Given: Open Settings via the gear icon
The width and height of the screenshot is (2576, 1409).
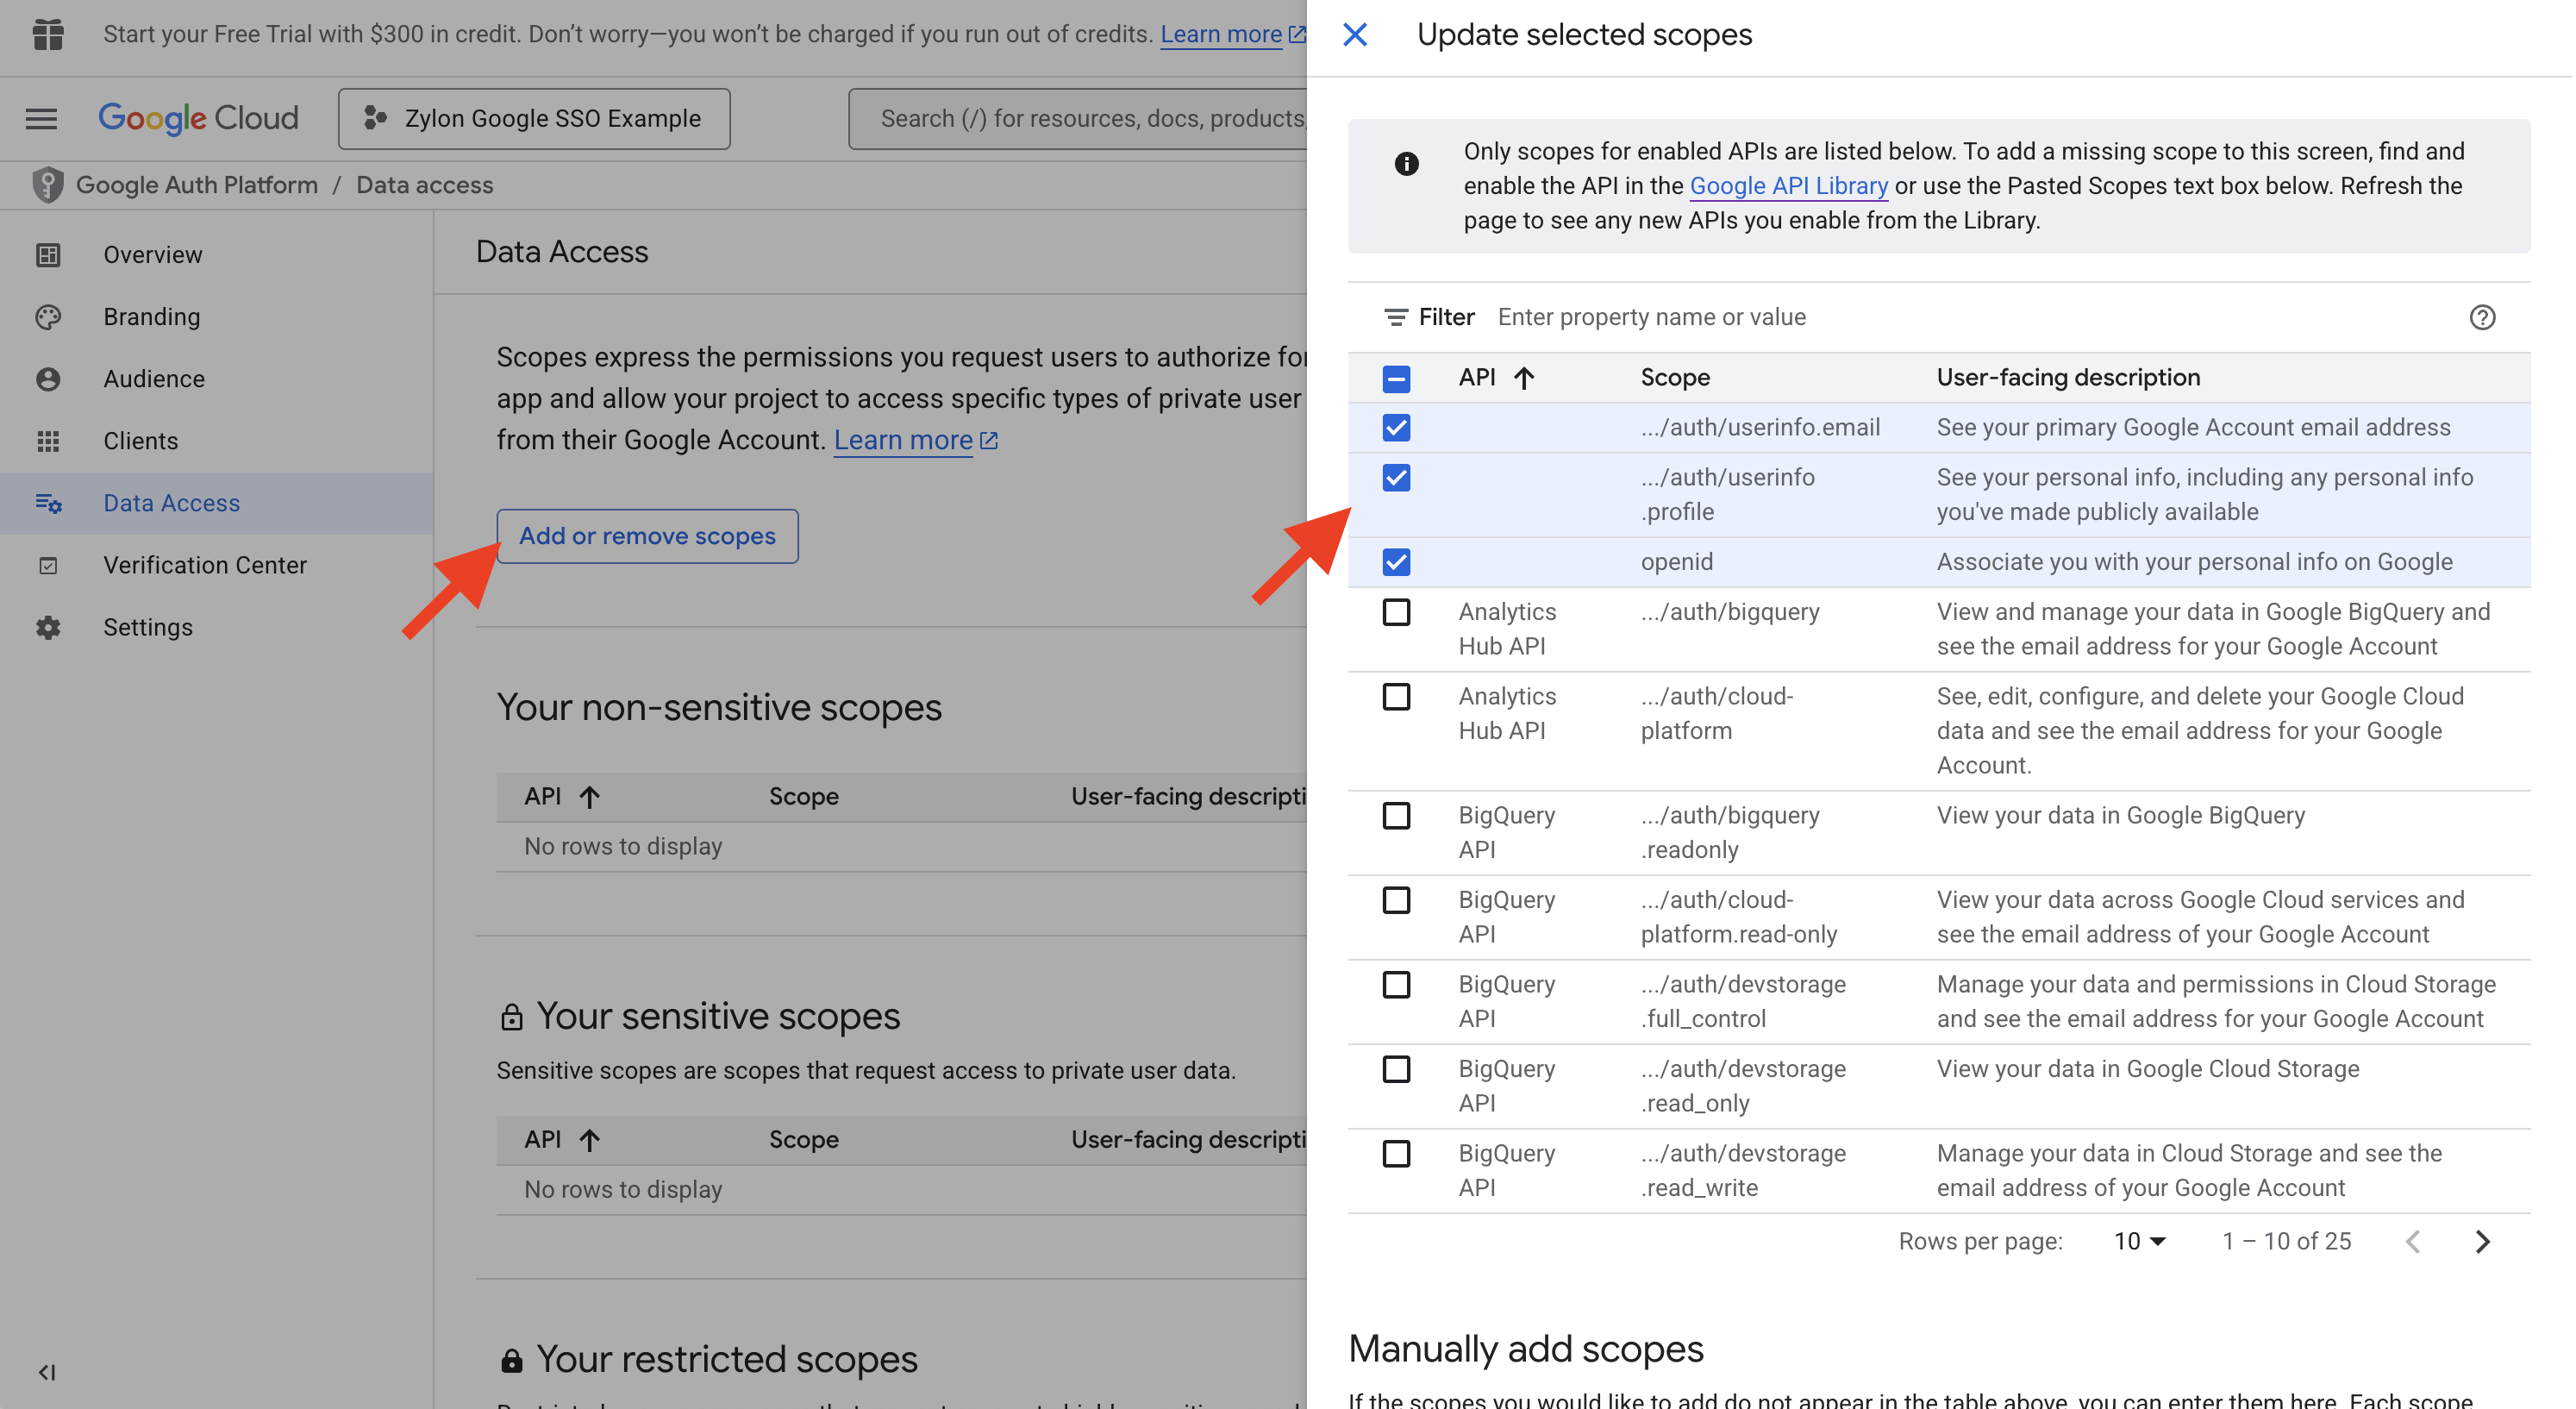Looking at the screenshot, I should (48, 627).
